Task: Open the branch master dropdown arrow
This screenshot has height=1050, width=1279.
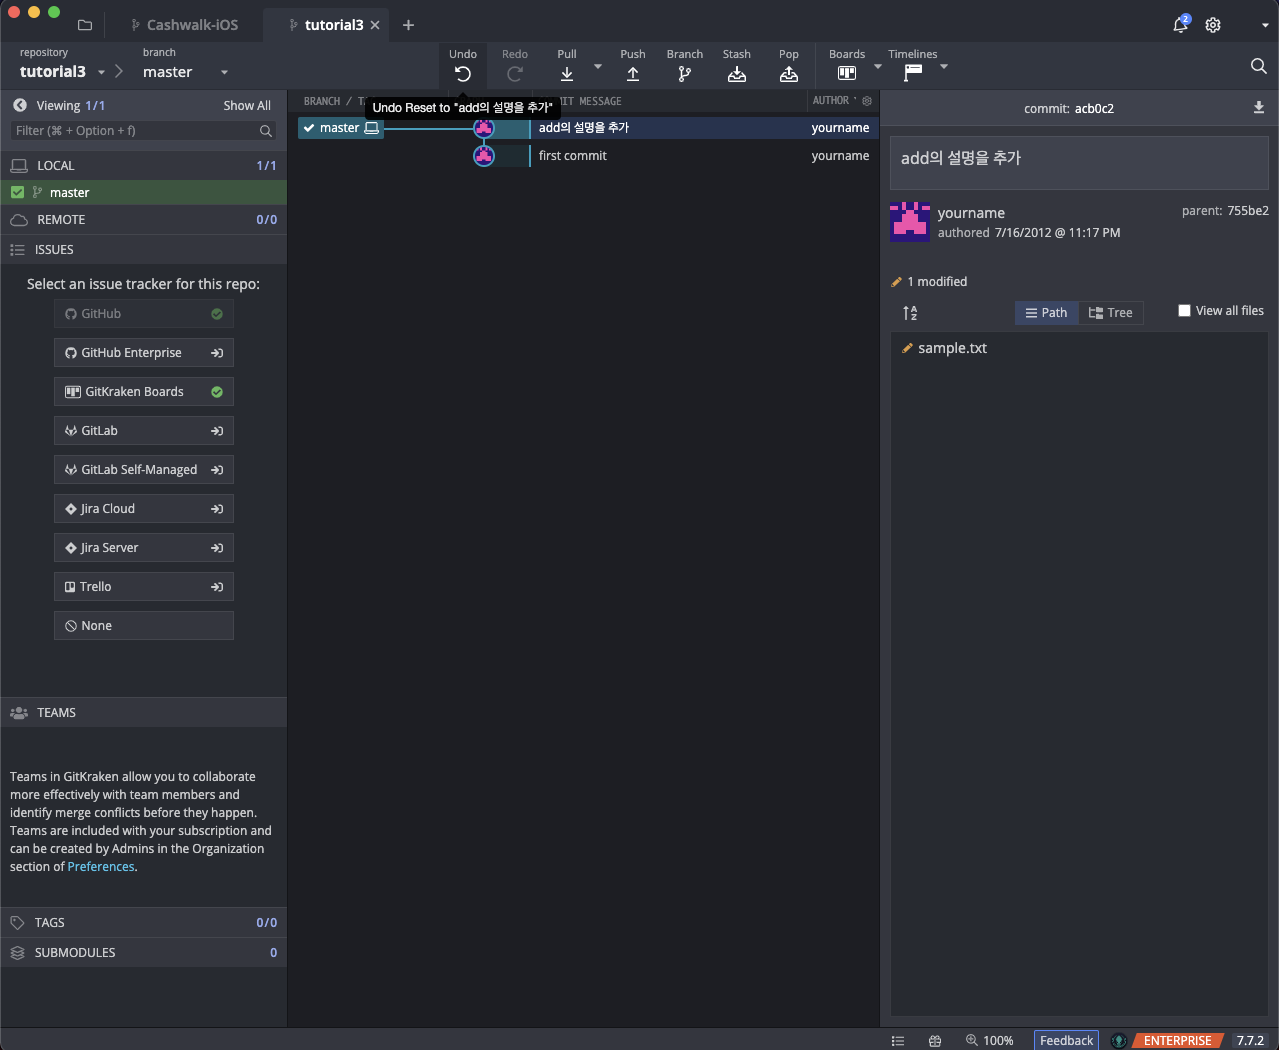Action: [224, 72]
